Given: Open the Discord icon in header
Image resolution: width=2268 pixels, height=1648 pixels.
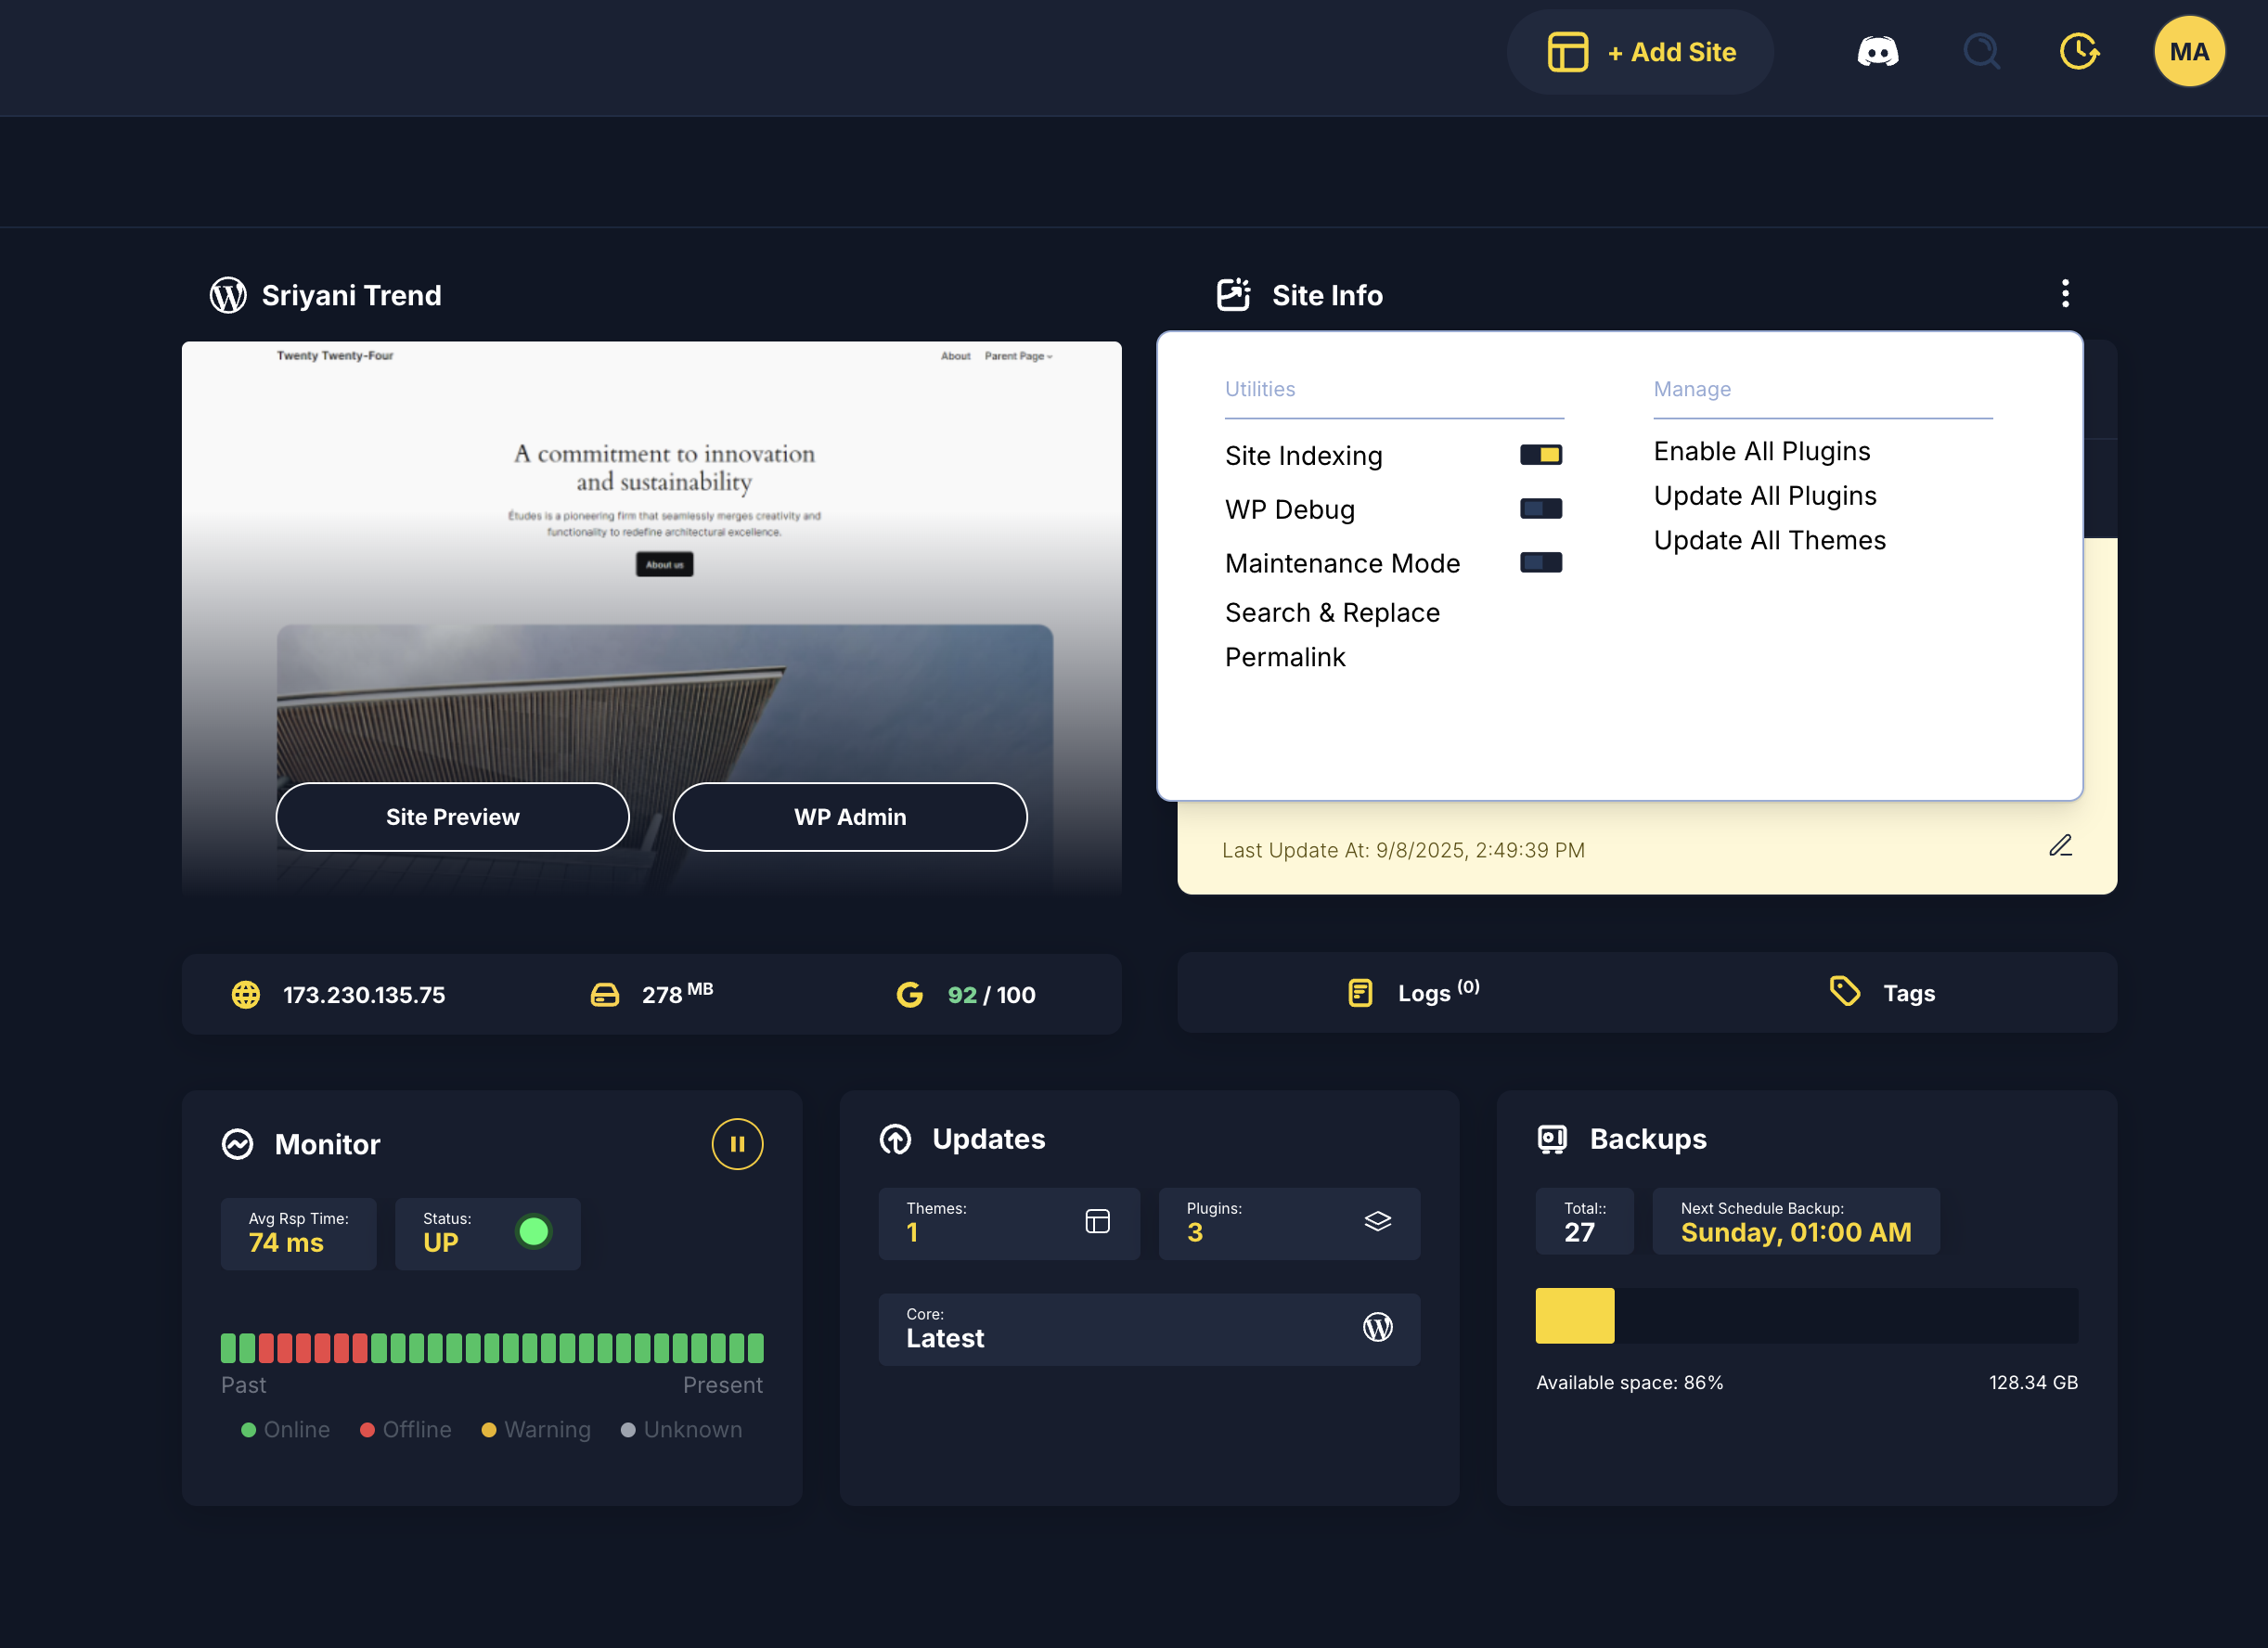Looking at the screenshot, I should click(1877, 52).
